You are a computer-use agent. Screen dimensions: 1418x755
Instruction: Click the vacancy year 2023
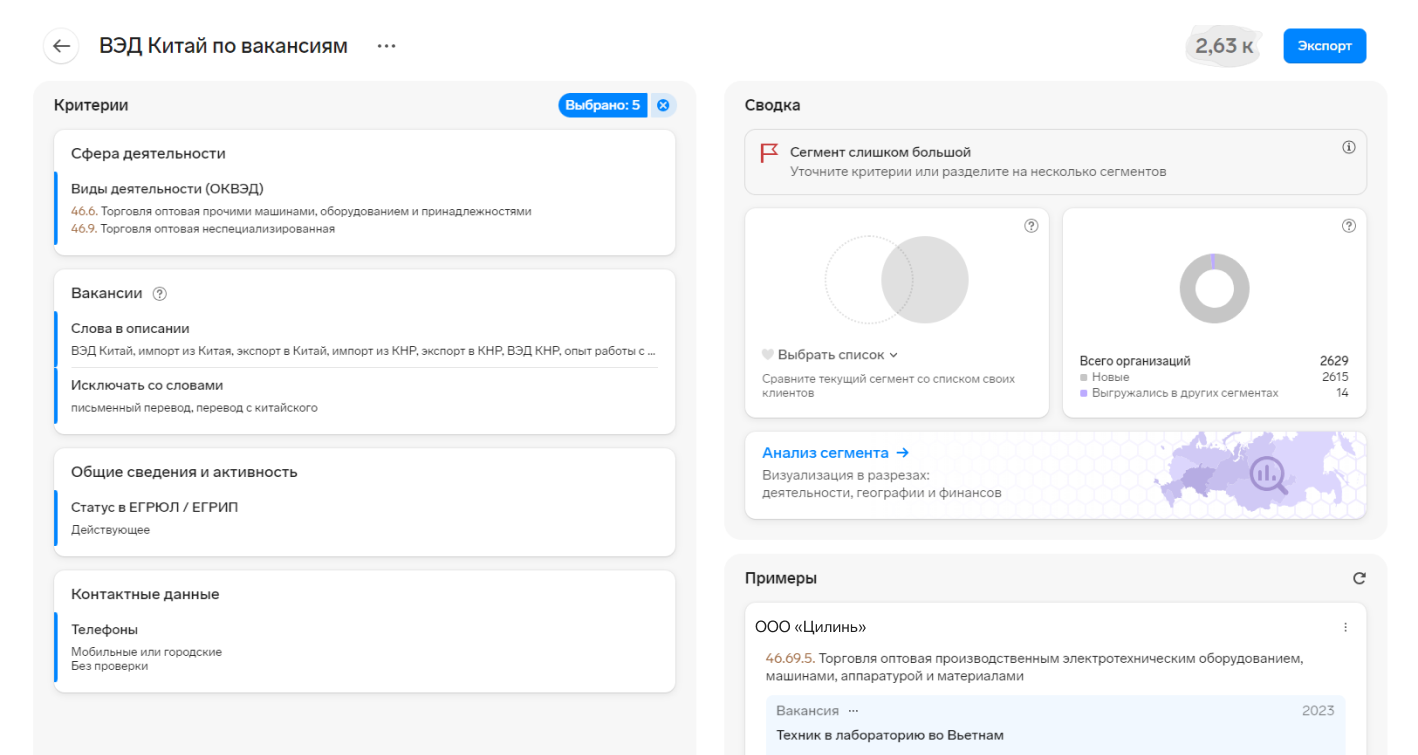point(1318,711)
